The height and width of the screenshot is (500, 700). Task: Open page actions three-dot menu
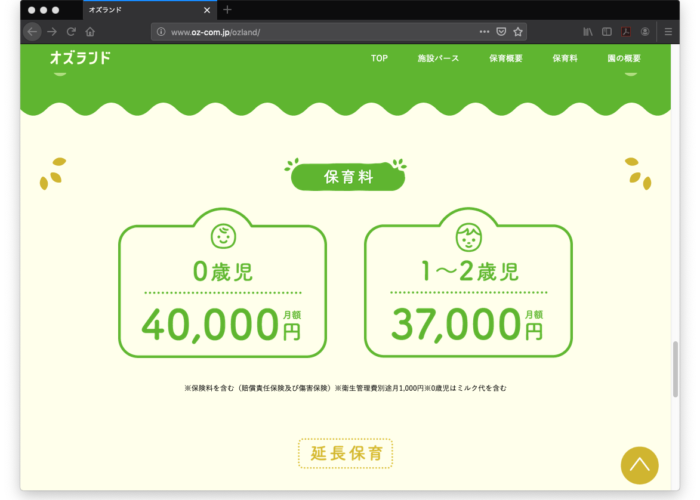point(484,32)
